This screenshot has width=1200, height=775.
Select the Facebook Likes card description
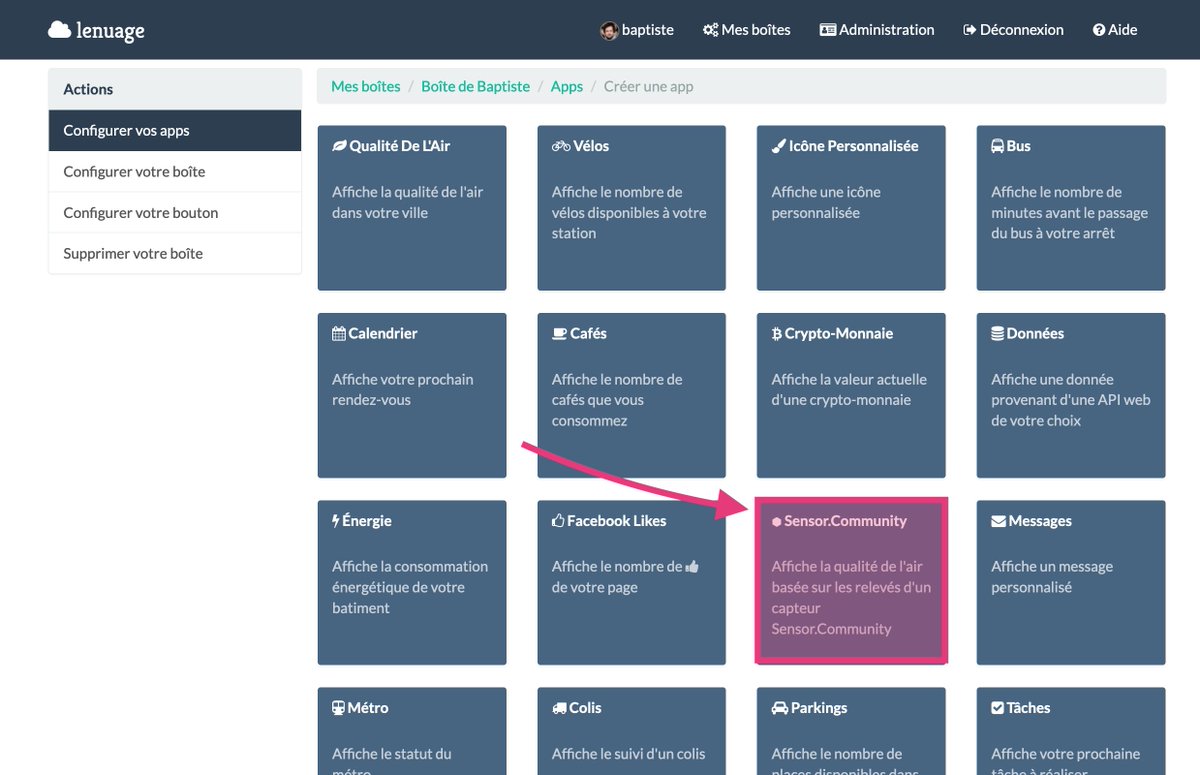tap(626, 577)
